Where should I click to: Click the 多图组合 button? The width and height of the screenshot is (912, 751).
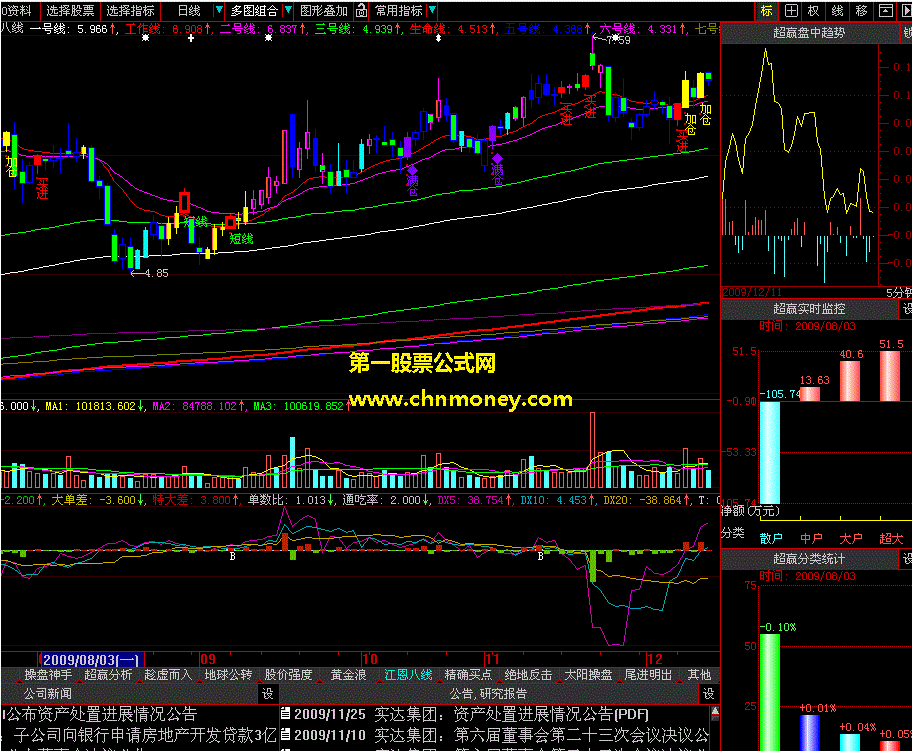(254, 10)
